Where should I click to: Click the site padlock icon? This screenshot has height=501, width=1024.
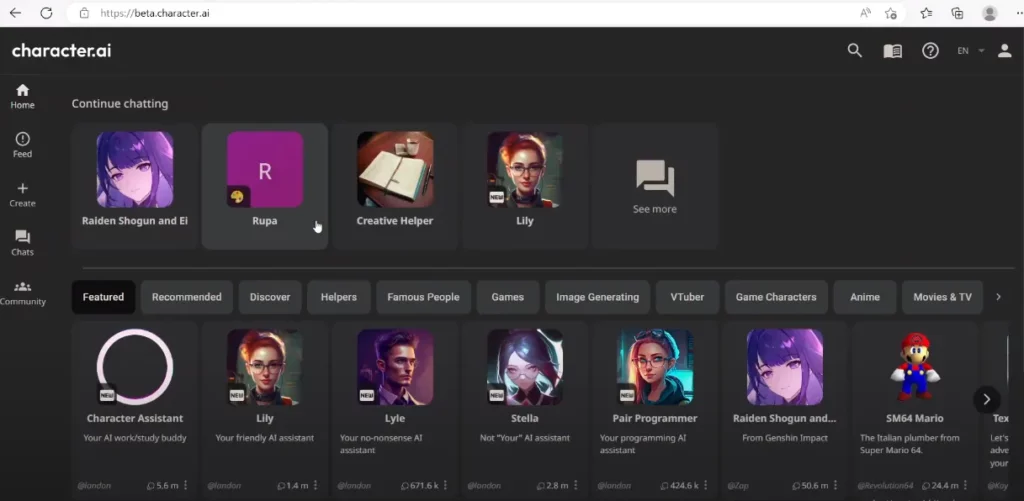click(x=84, y=13)
